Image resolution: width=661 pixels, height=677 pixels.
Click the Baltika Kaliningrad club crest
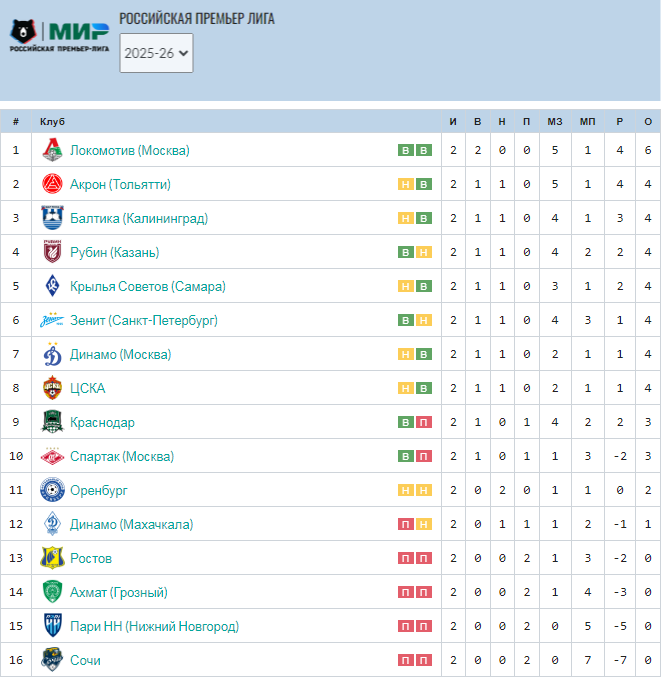pos(52,218)
